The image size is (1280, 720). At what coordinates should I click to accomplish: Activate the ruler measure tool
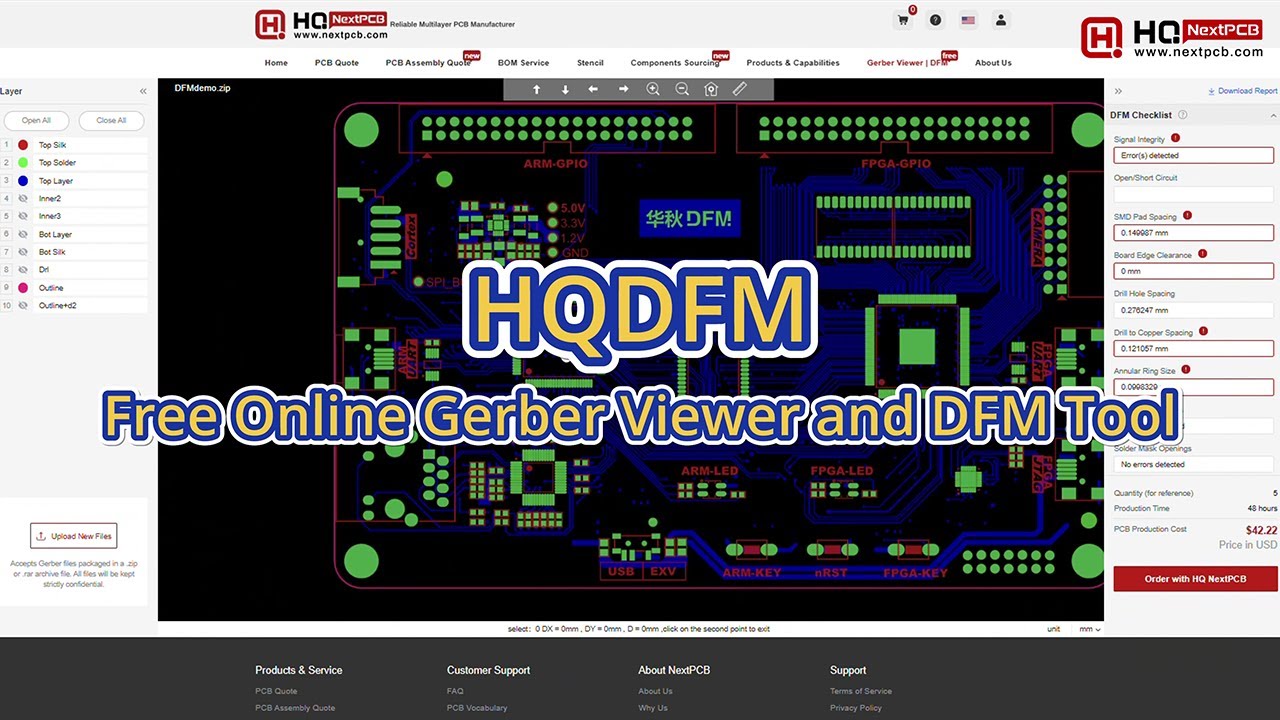click(x=740, y=89)
